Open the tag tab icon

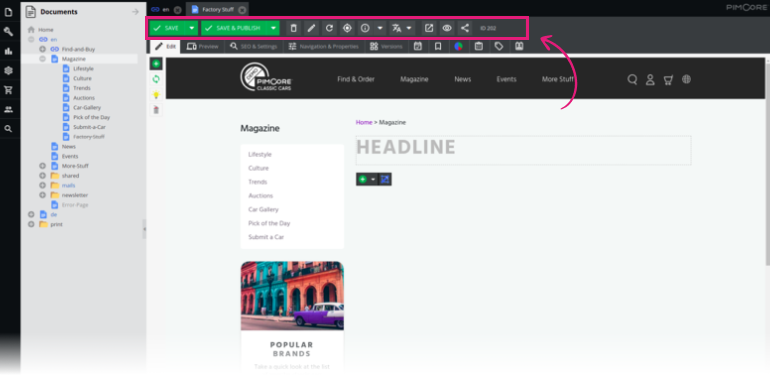point(499,46)
